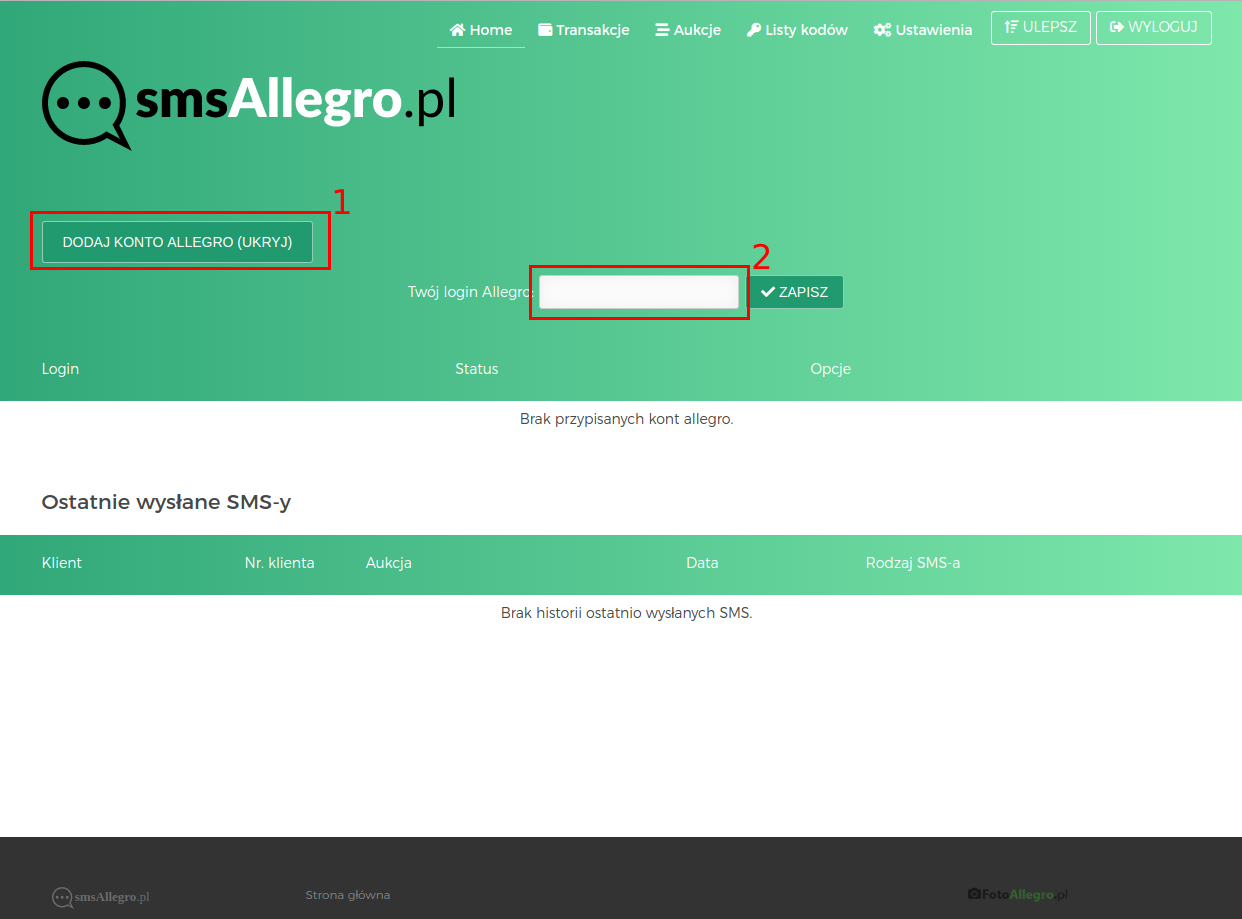Screen dimensions: 1242x919
Task: Click the Klient column header
Action: 62,563
